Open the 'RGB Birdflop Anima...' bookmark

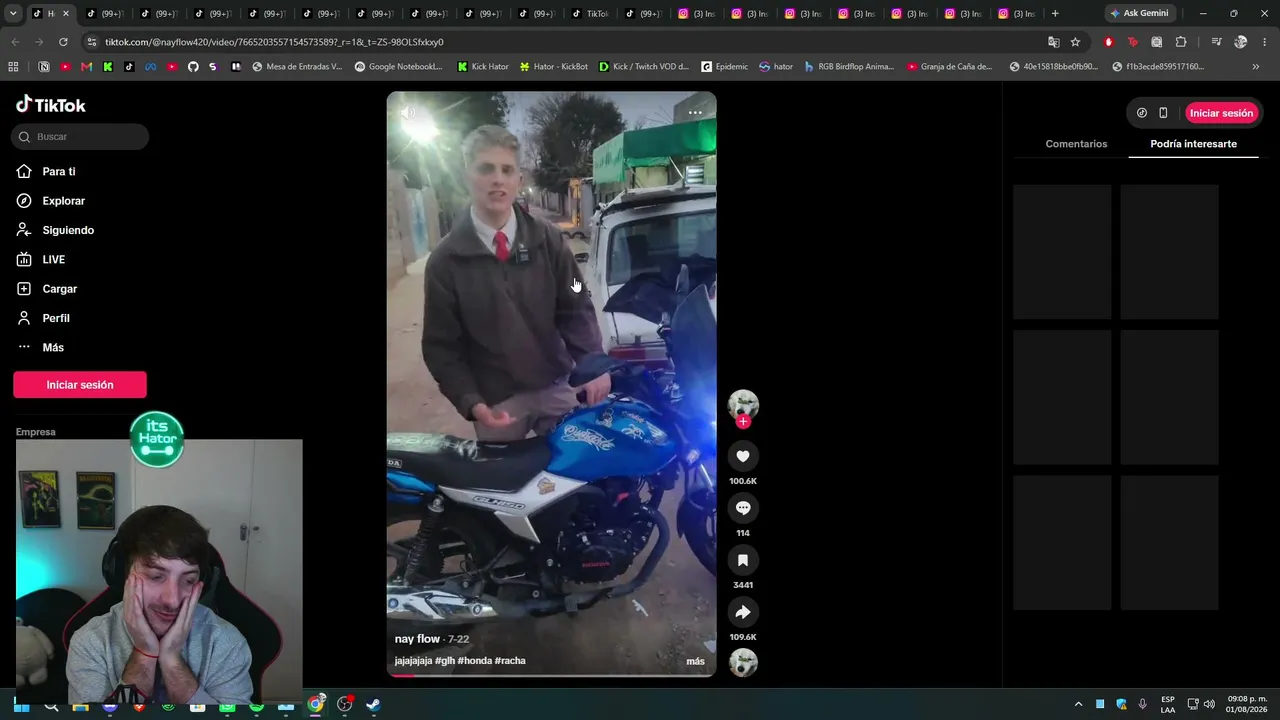point(849,67)
